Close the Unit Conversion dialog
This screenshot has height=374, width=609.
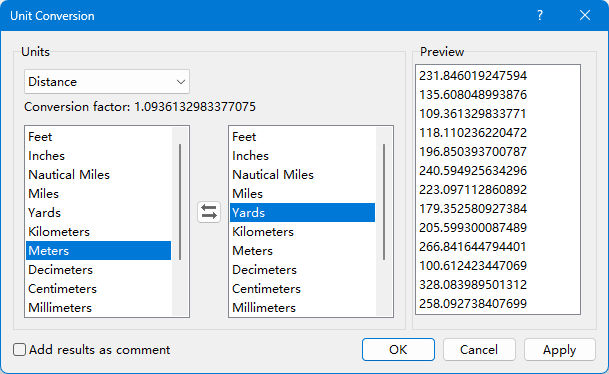tap(585, 16)
